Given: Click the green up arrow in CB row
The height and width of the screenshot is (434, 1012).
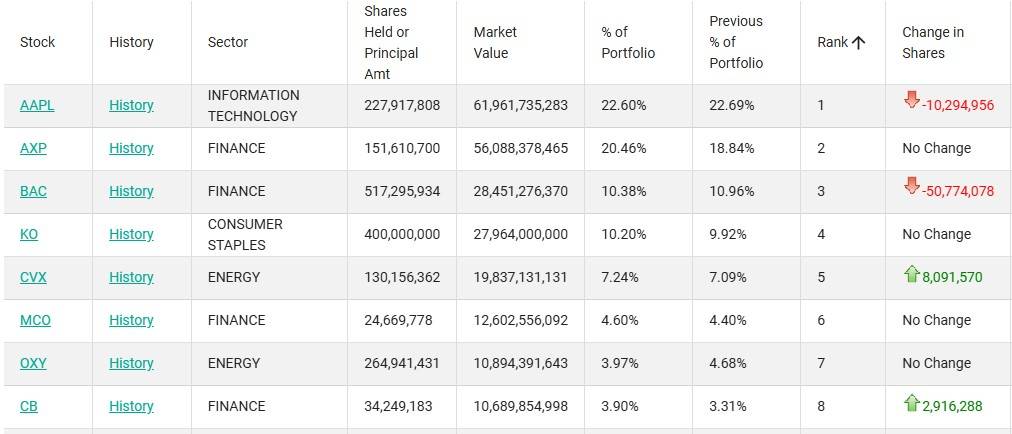Looking at the screenshot, I should (x=911, y=402).
